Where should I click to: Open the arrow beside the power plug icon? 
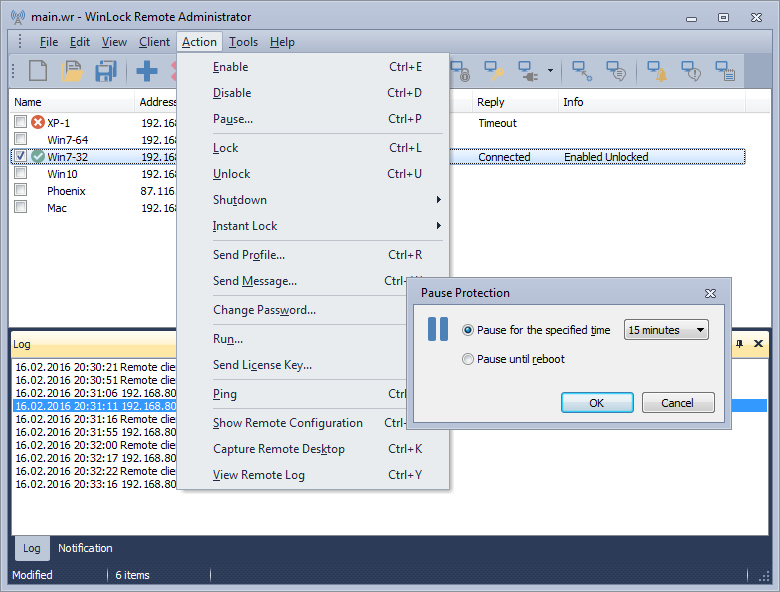coord(550,71)
